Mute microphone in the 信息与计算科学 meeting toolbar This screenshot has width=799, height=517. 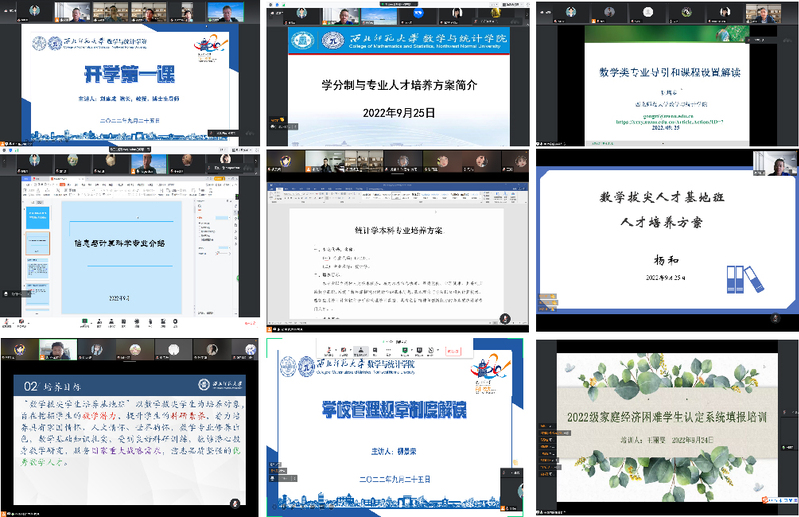point(8,322)
